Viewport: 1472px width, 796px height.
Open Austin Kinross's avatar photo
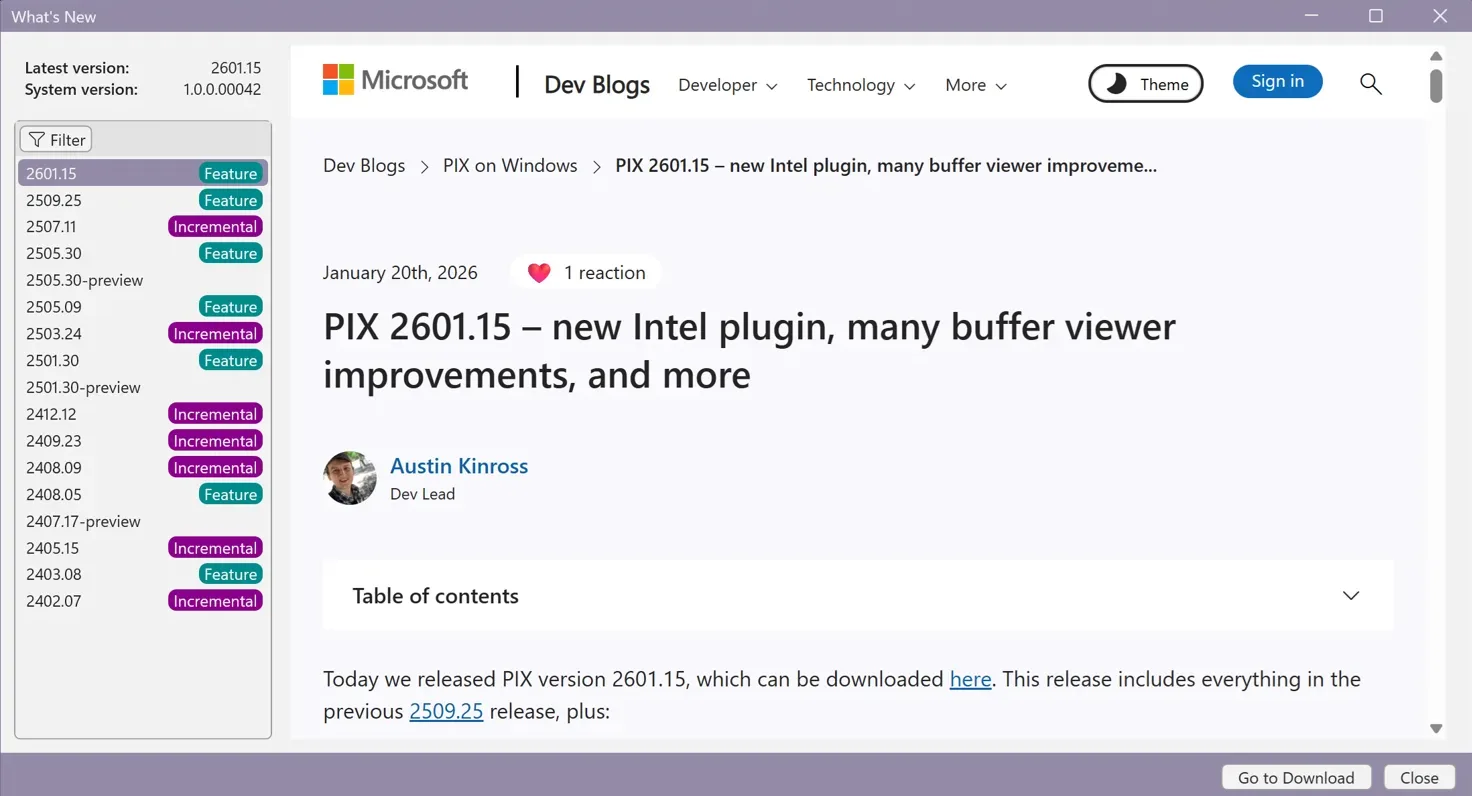(349, 477)
